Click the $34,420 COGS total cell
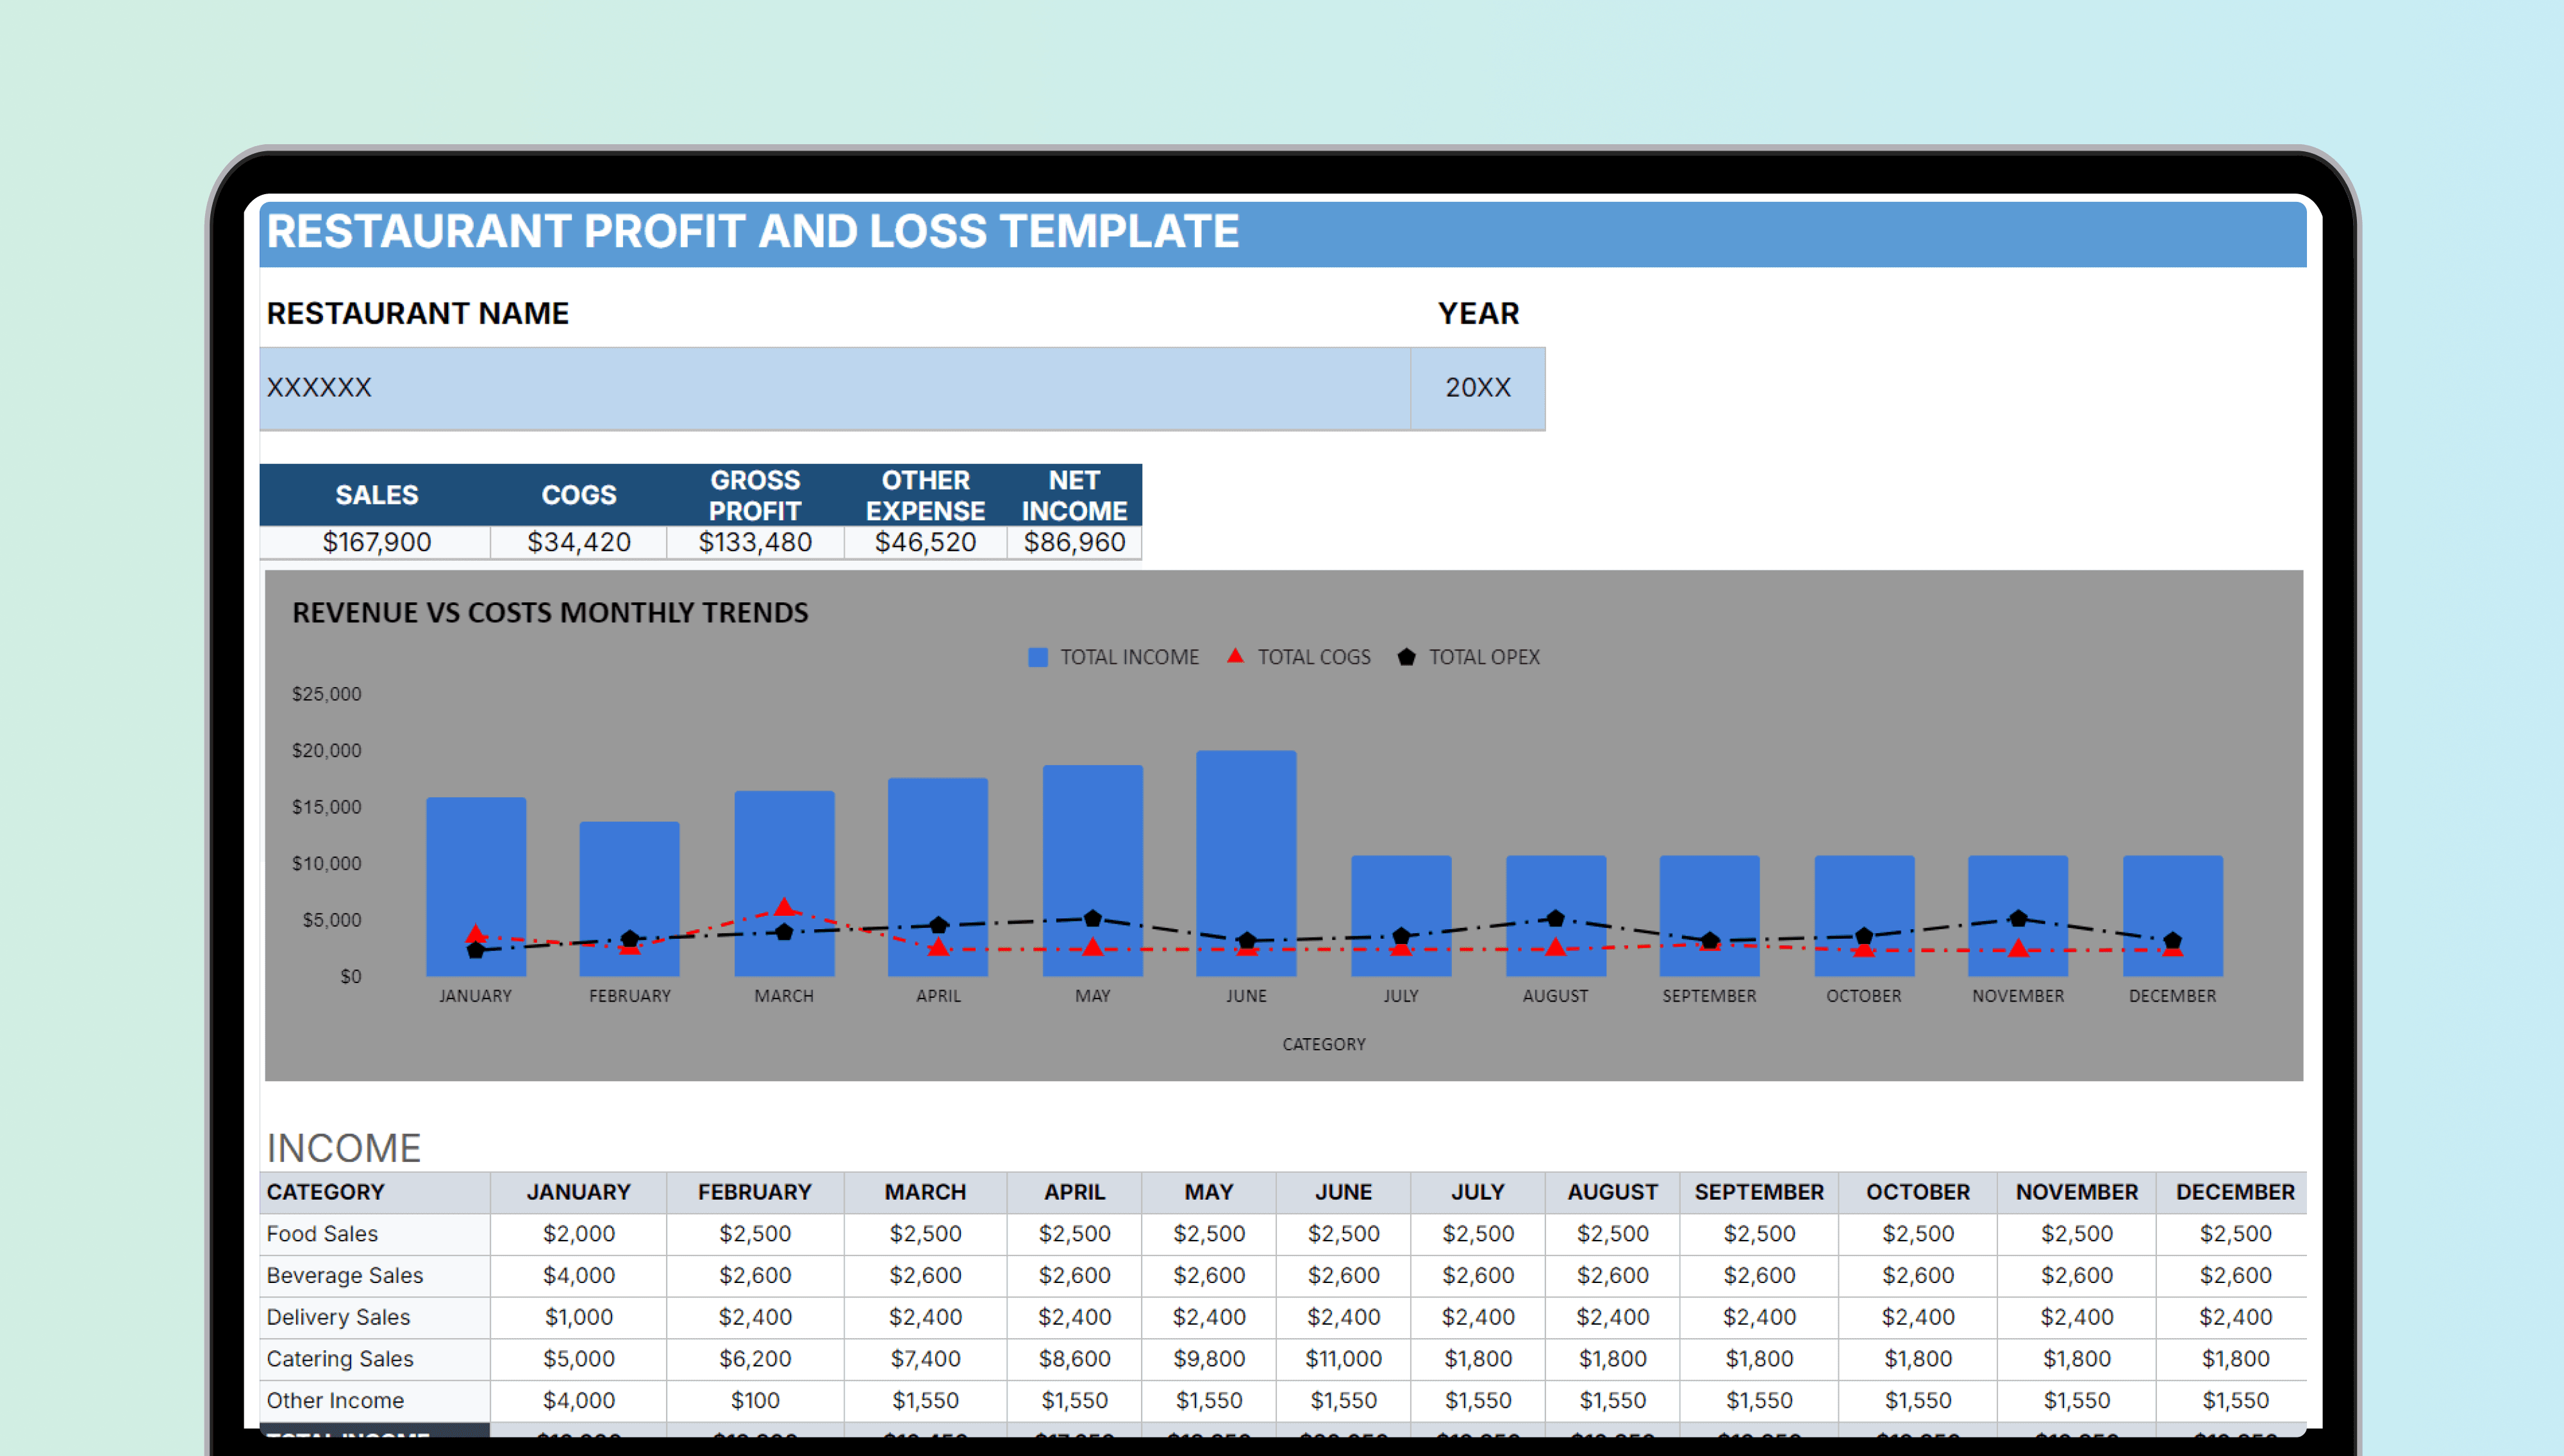Image resolution: width=2564 pixels, height=1456 pixels. [x=579, y=542]
